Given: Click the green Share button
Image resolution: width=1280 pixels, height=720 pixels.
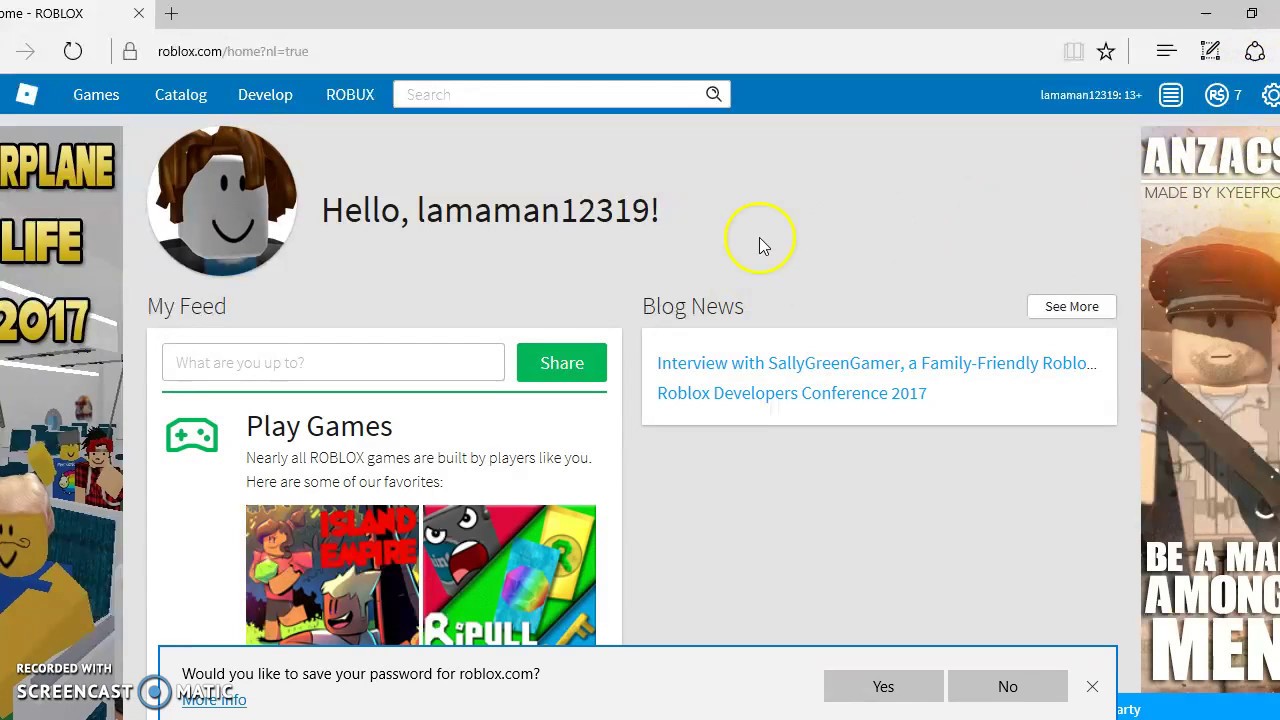Looking at the screenshot, I should [x=562, y=362].
